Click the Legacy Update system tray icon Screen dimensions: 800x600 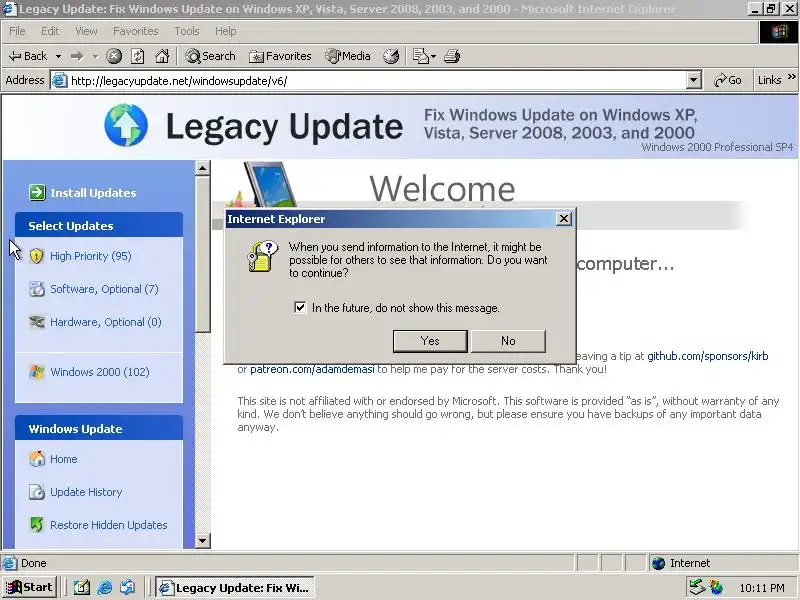[x=716, y=587]
